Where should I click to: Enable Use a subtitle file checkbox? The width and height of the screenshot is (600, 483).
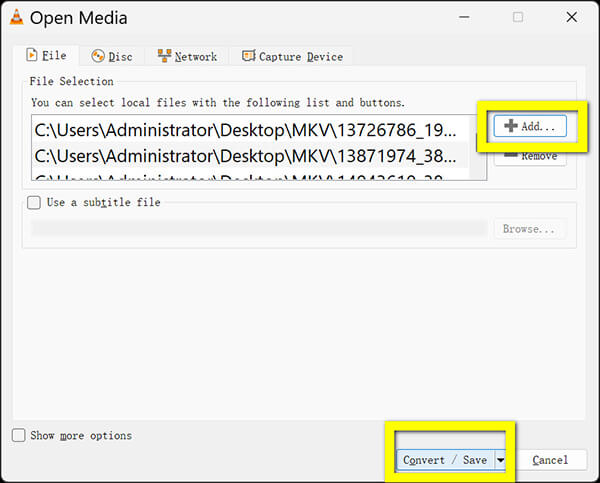(x=34, y=202)
